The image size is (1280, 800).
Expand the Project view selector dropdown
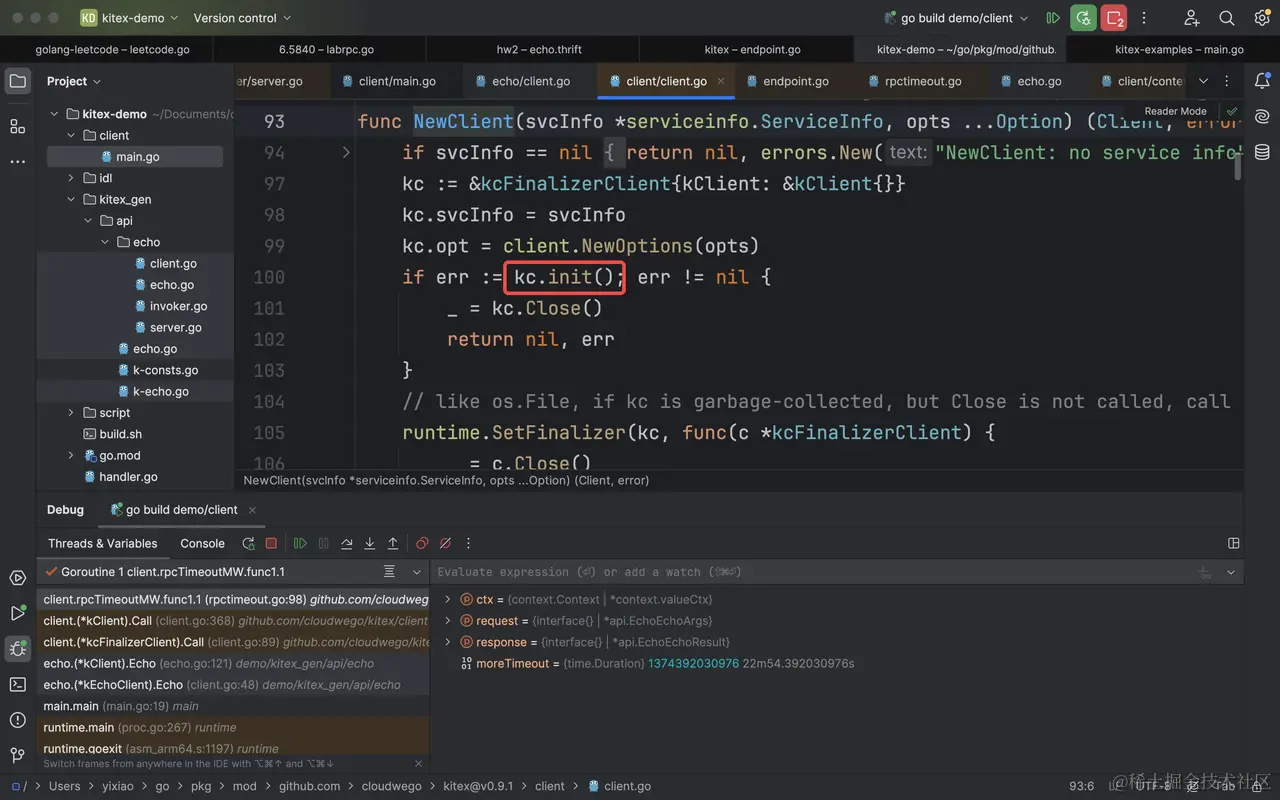click(x=74, y=81)
